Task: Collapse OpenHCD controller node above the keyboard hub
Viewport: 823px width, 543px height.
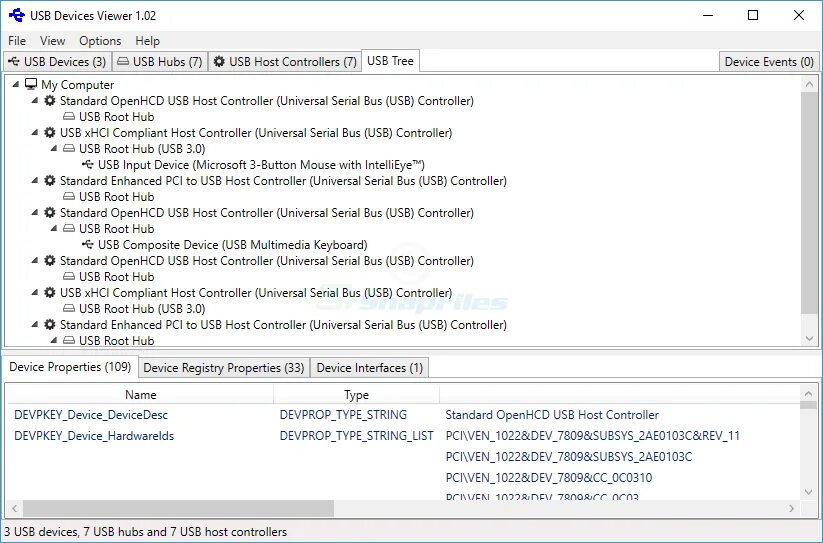Action: pos(35,212)
